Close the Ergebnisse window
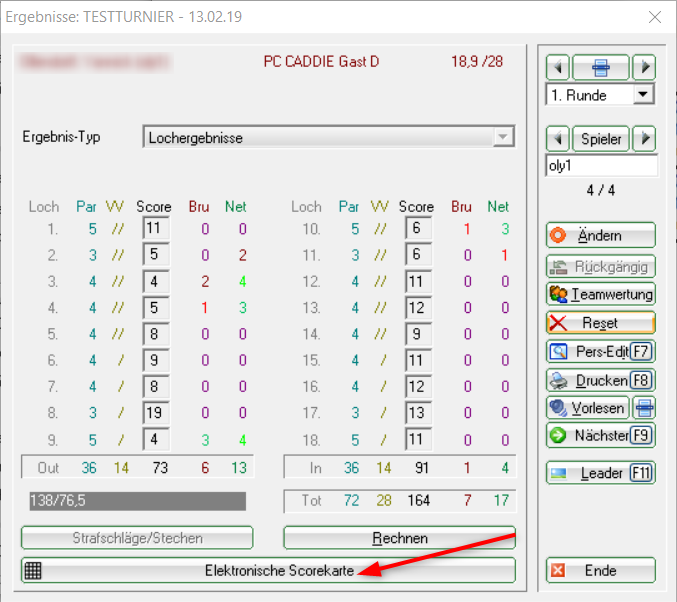This screenshot has width=677, height=602. point(655,17)
